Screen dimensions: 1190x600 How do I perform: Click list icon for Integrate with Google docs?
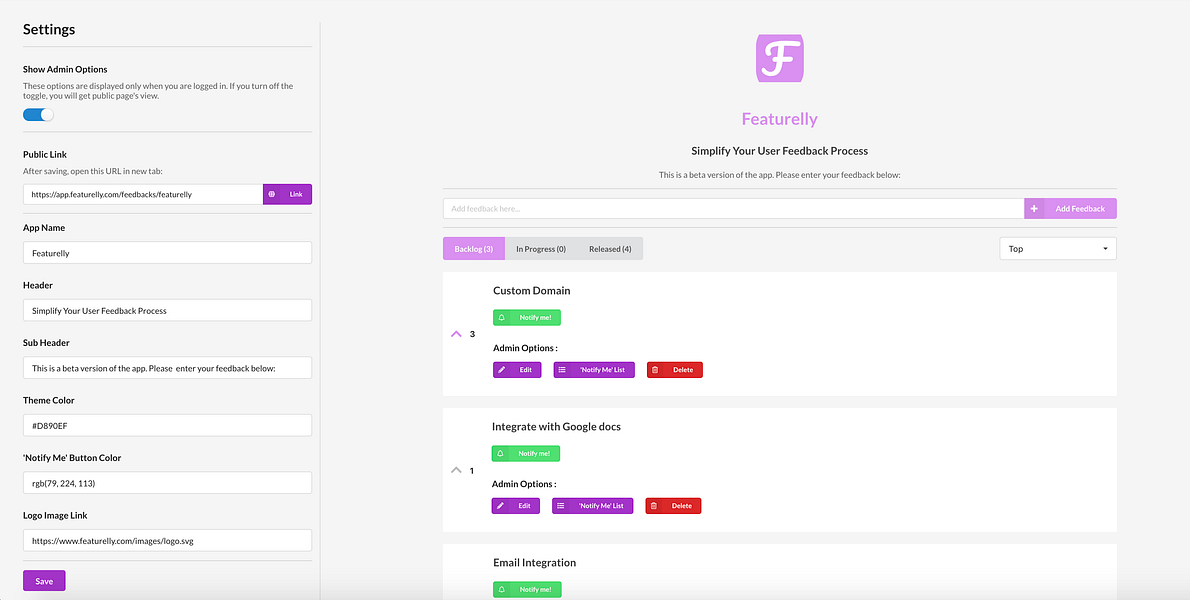pyautogui.click(x=561, y=506)
